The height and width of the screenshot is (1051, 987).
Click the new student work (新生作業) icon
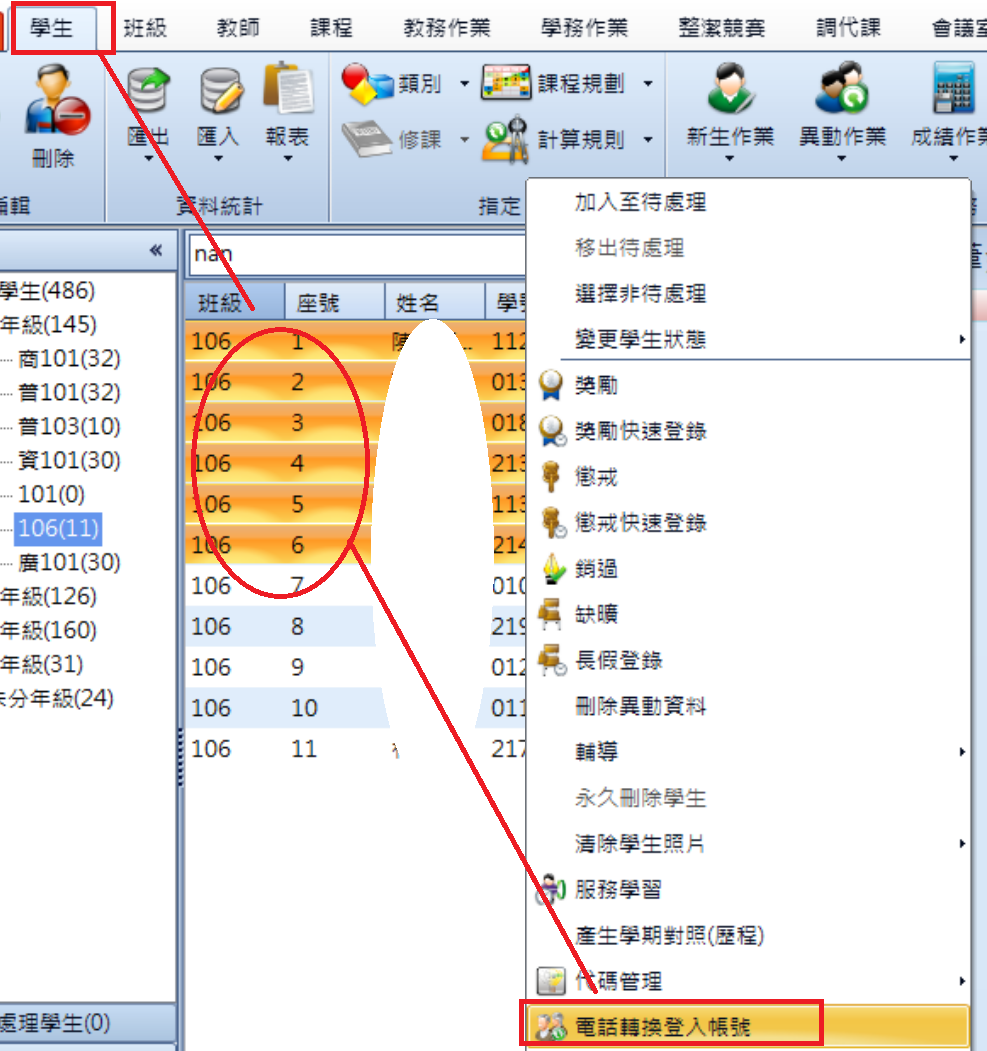click(x=730, y=88)
